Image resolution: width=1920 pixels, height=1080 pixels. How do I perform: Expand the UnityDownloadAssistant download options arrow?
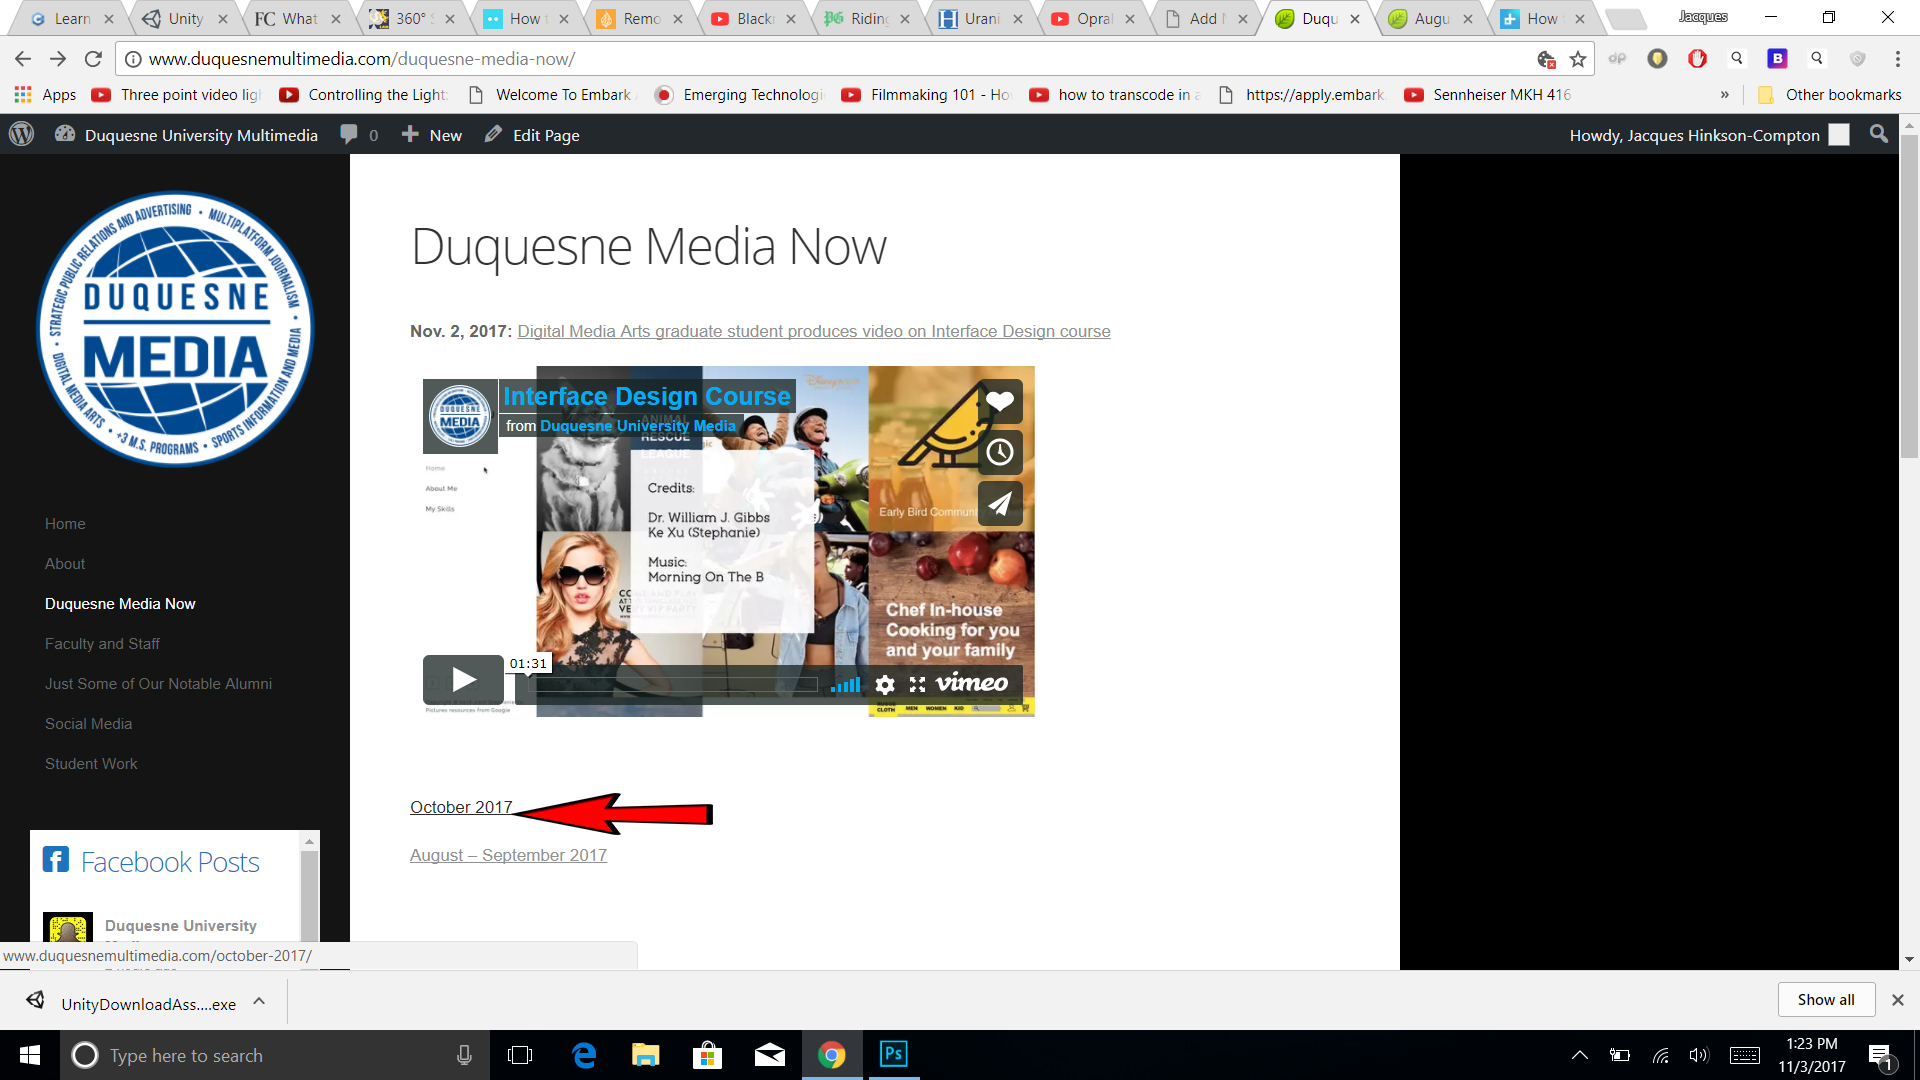(x=259, y=1001)
